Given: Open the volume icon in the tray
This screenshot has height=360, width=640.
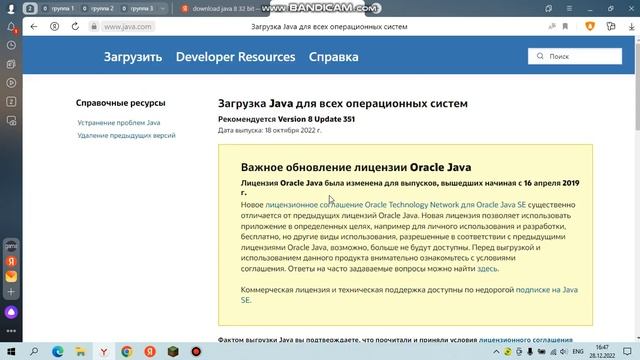Looking at the screenshot, I should (564, 351).
